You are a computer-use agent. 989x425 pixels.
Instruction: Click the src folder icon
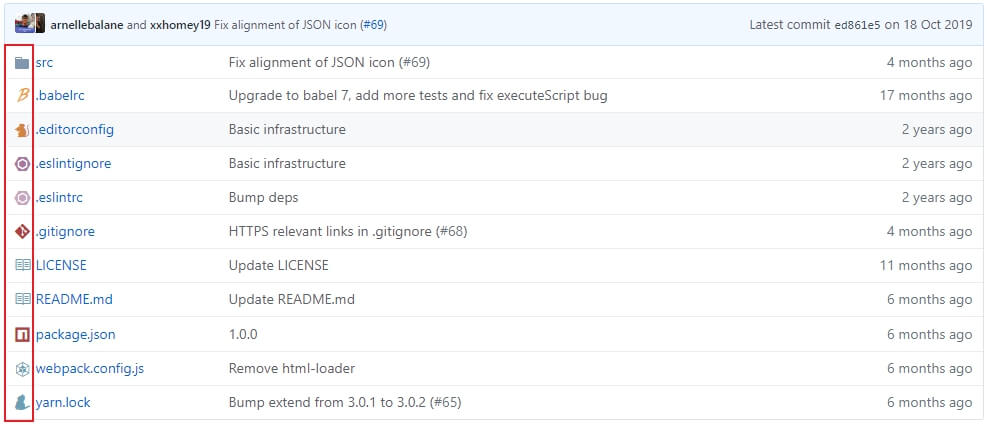(22, 62)
